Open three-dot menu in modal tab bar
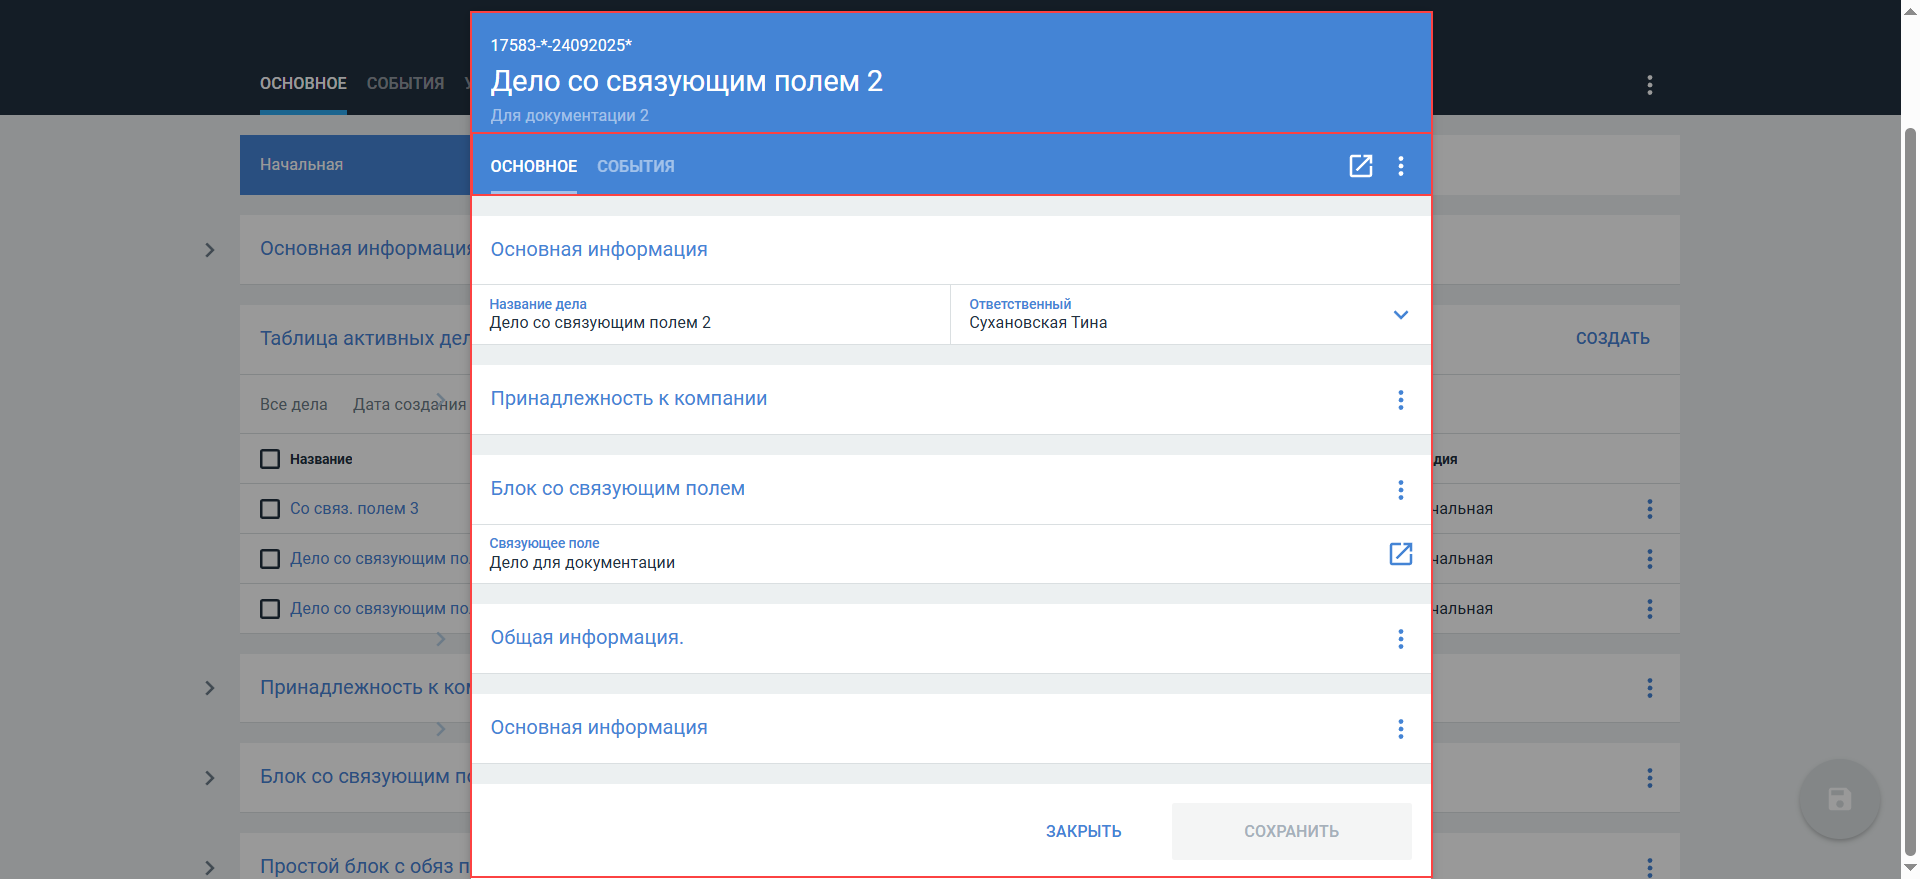This screenshot has width=1920, height=879. pyautogui.click(x=1400, y=166)
